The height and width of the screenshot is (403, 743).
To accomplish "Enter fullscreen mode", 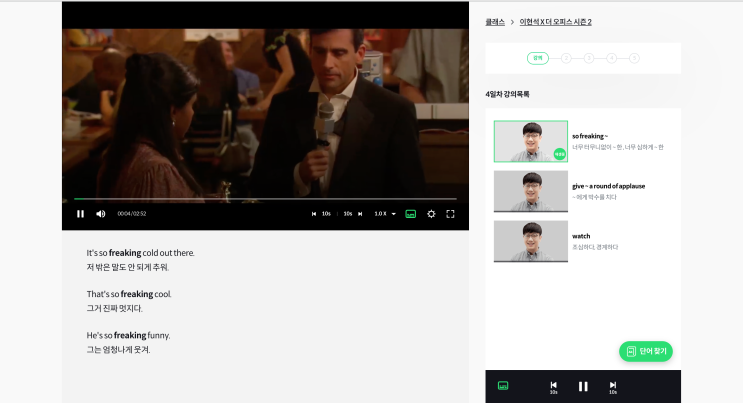I will tap(451, 214).
